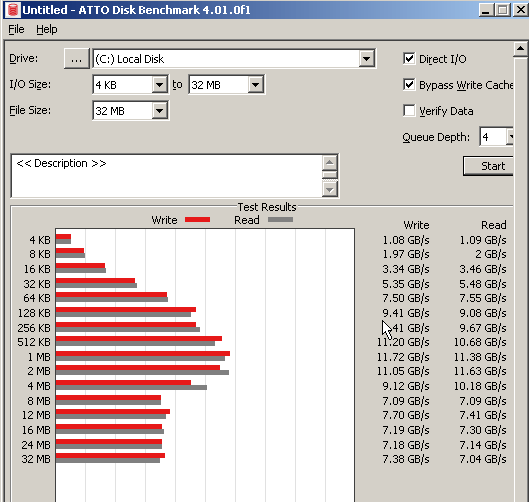
Task: Close the ATTO Disk Benchmark window
Action: click(521, 10)
